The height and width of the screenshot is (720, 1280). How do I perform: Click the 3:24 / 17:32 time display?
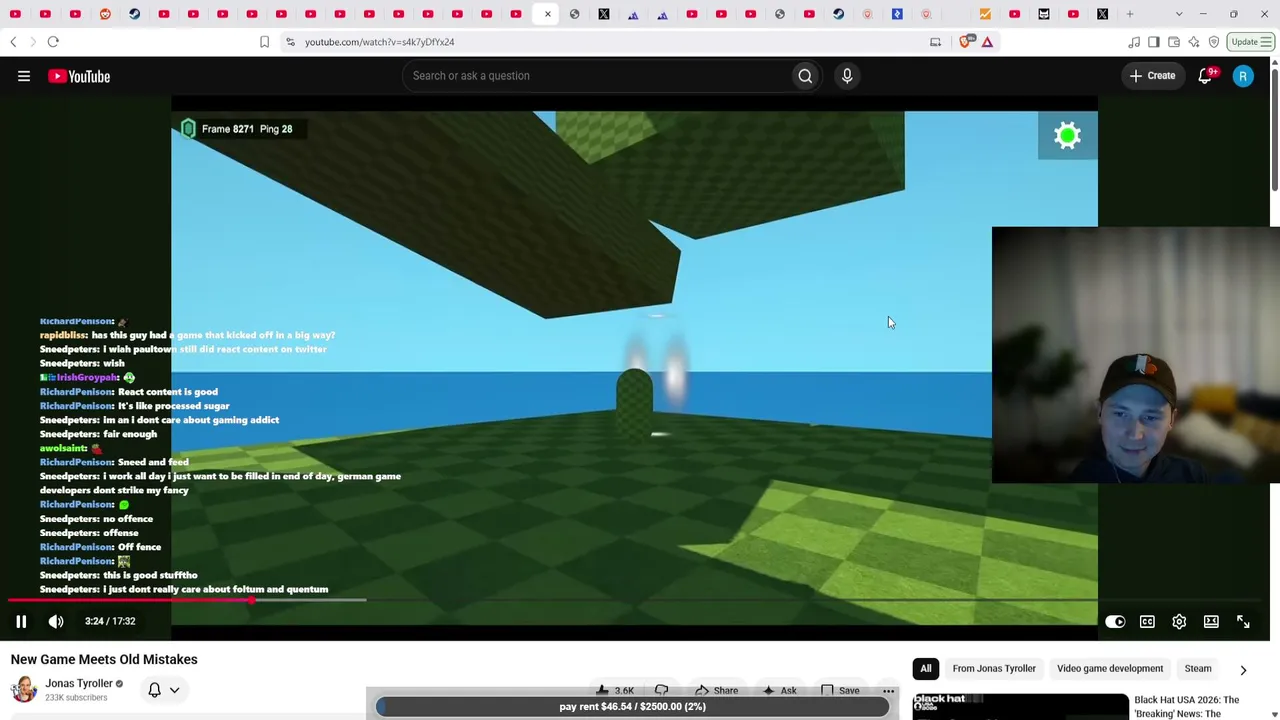point(110,621)
